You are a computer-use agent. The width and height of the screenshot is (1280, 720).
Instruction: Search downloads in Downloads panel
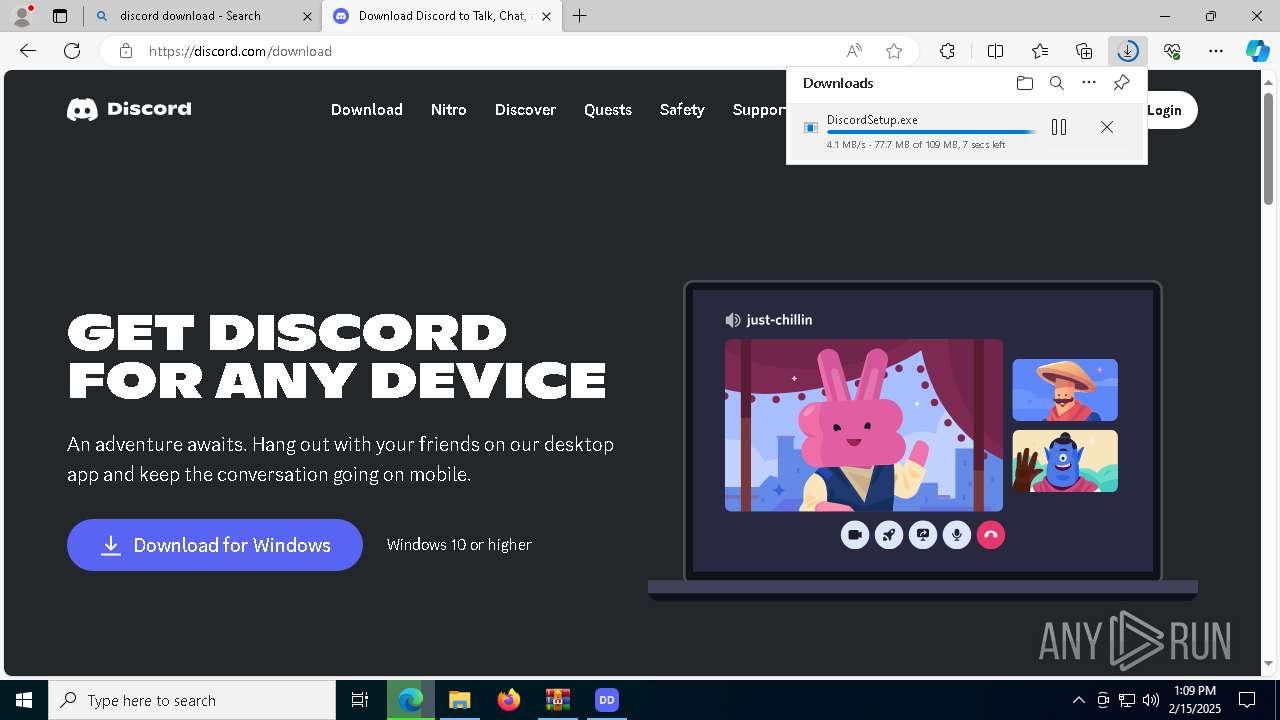pyautogui.click(x=1056, y=83)
